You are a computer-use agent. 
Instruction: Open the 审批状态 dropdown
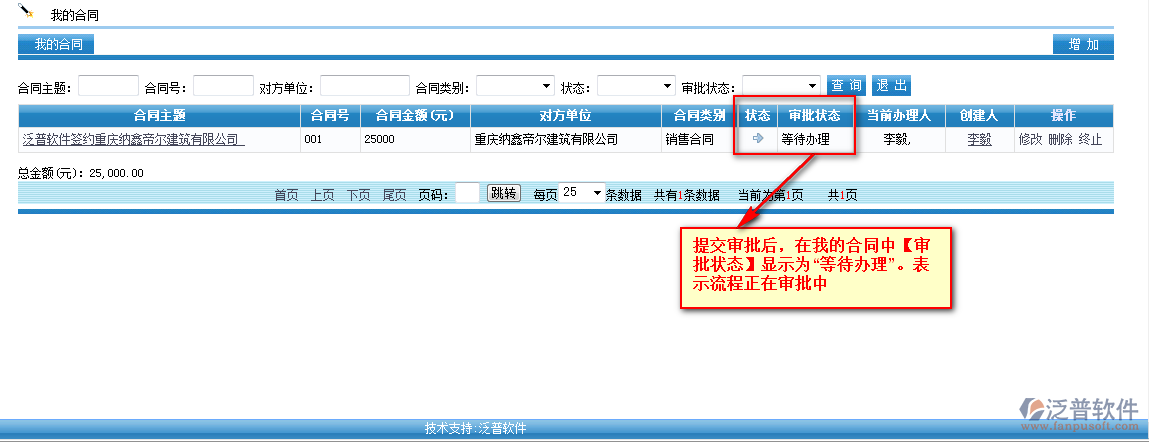click(x=781, y=86)
